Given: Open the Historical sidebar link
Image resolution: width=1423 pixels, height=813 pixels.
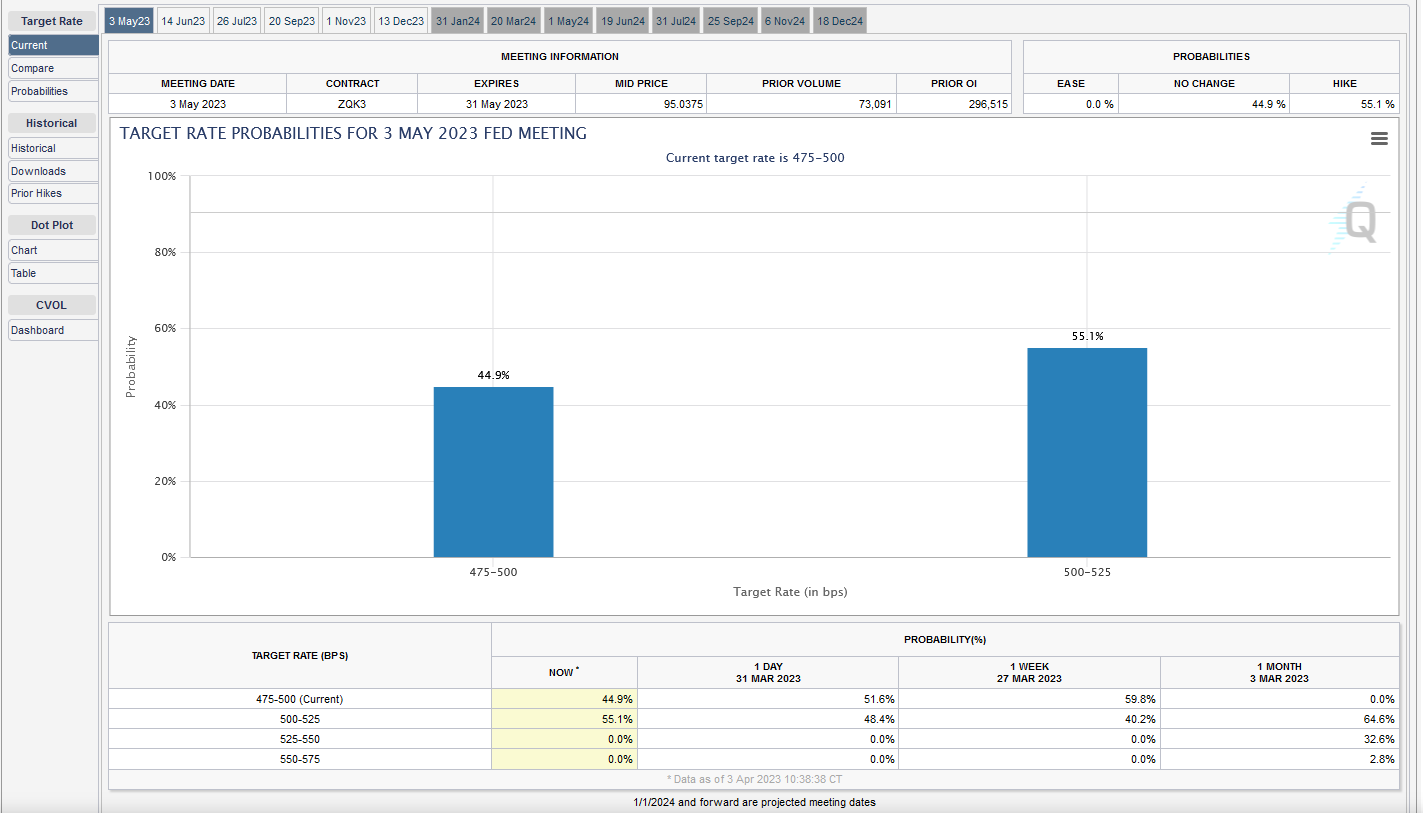Looking at the screenshot, I should pyautogui.click(x=53, y=148).
